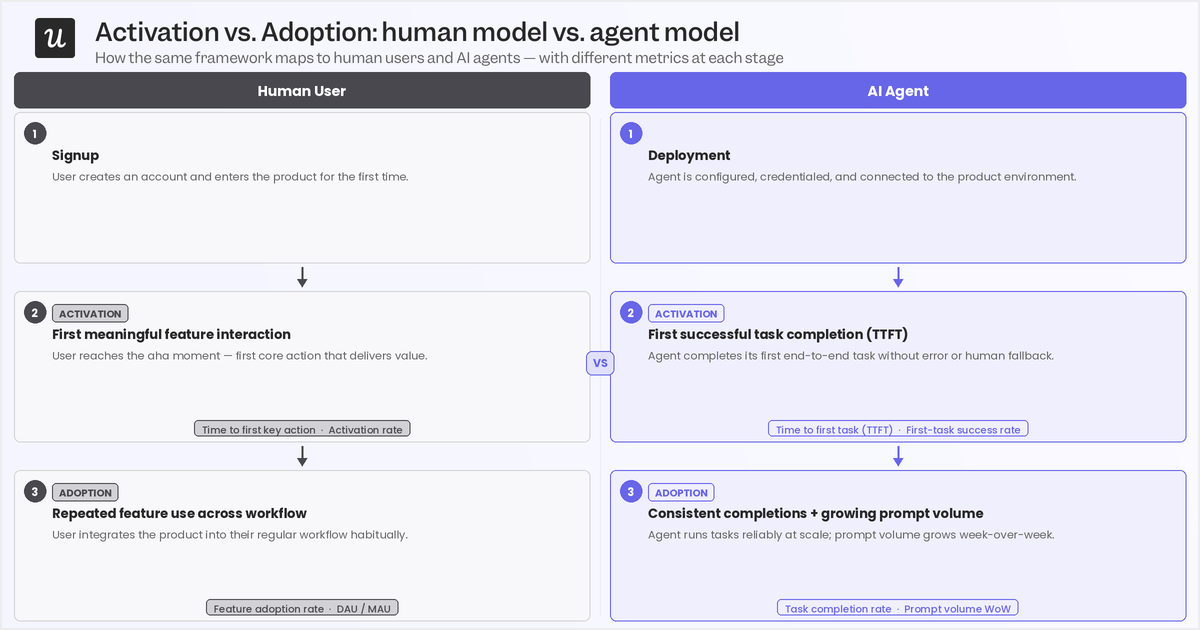Click text 'Agent completes its first end-to-end task'

[x=851, y=356]
